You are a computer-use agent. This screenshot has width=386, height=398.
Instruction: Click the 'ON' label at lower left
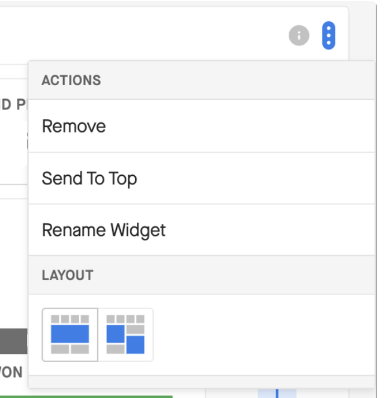coord(11,372)
